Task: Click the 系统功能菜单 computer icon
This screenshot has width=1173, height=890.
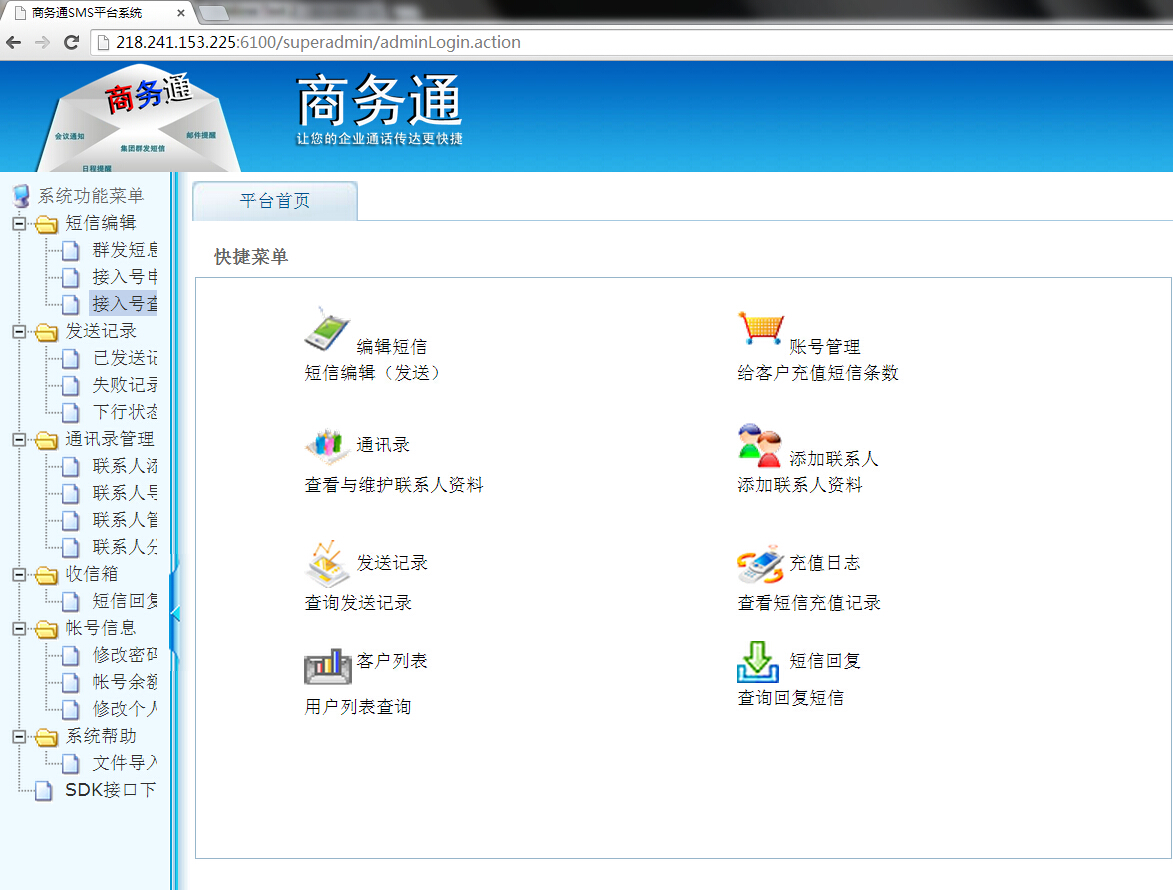Action: tap(22, 196)
